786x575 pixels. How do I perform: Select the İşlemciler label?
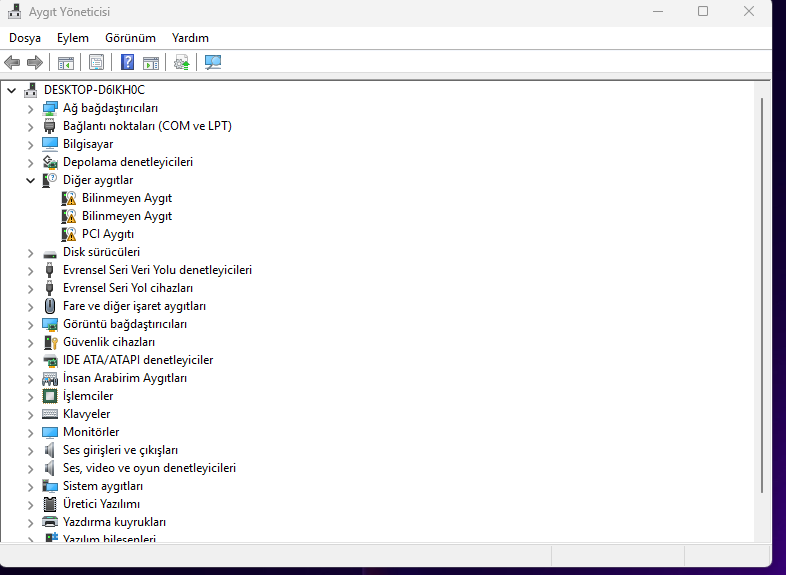tap(88, 396)
